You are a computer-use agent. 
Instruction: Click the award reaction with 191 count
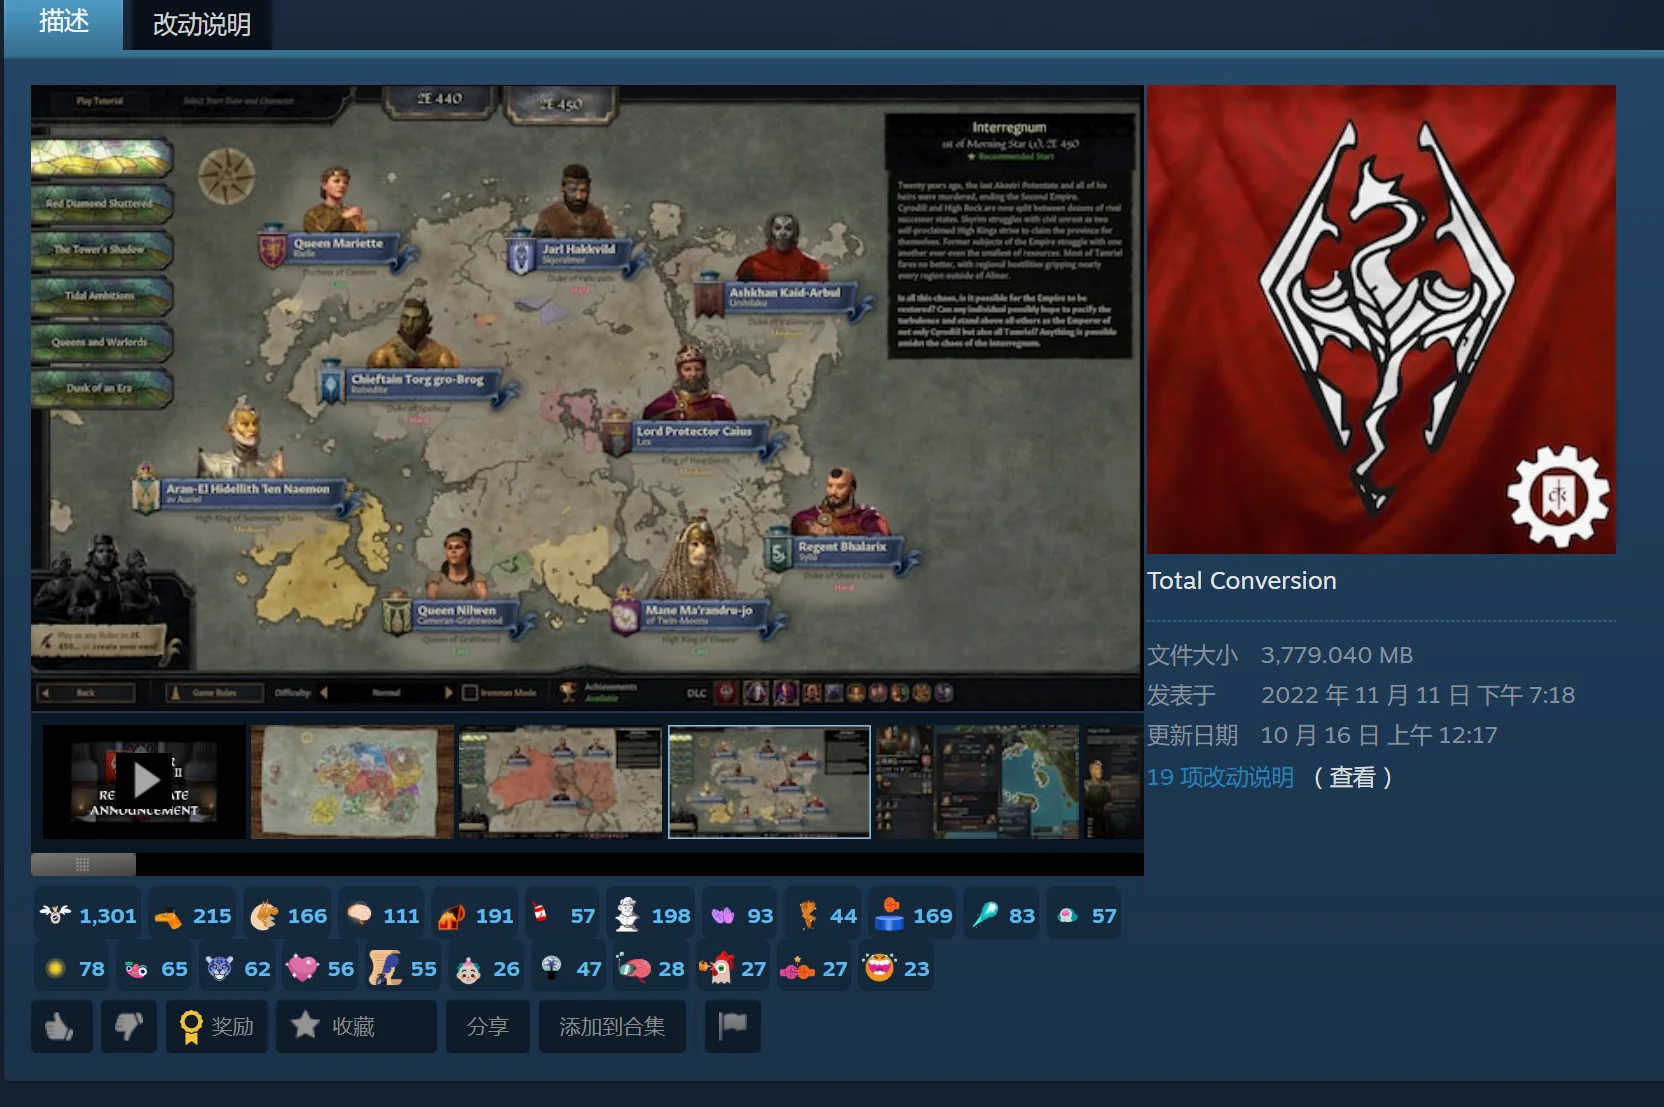475,915
